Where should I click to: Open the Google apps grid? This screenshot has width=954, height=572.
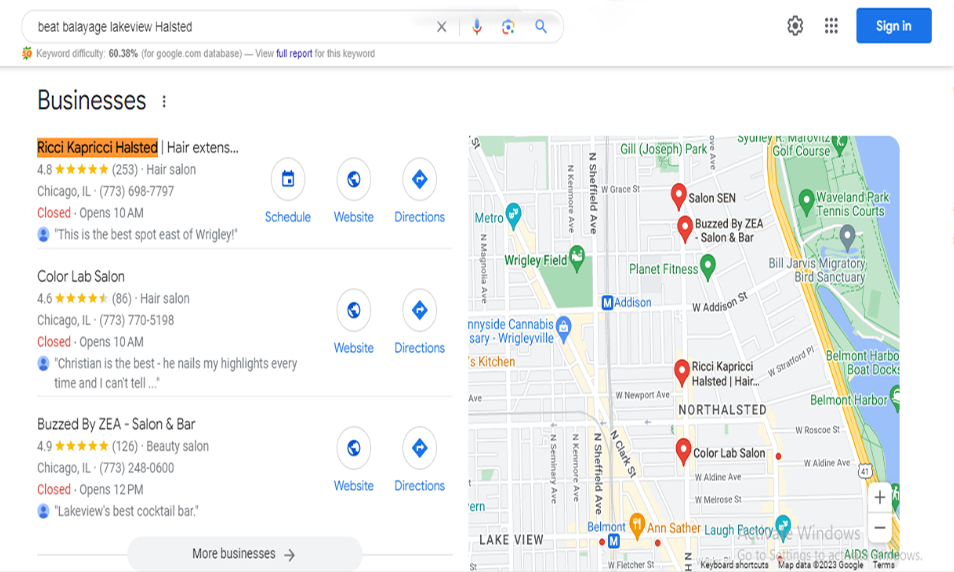click(831, 26)
